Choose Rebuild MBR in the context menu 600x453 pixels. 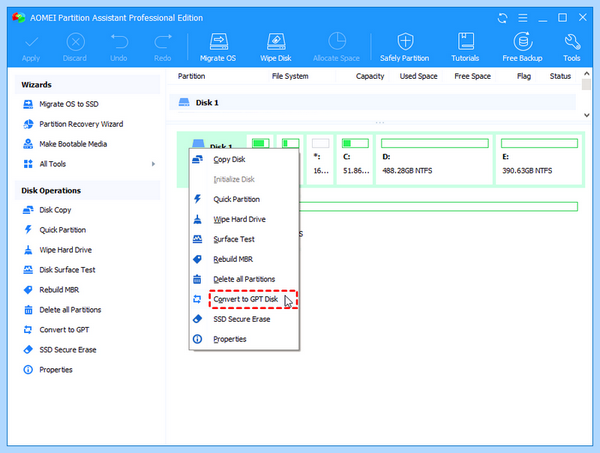tap(244, 259)
